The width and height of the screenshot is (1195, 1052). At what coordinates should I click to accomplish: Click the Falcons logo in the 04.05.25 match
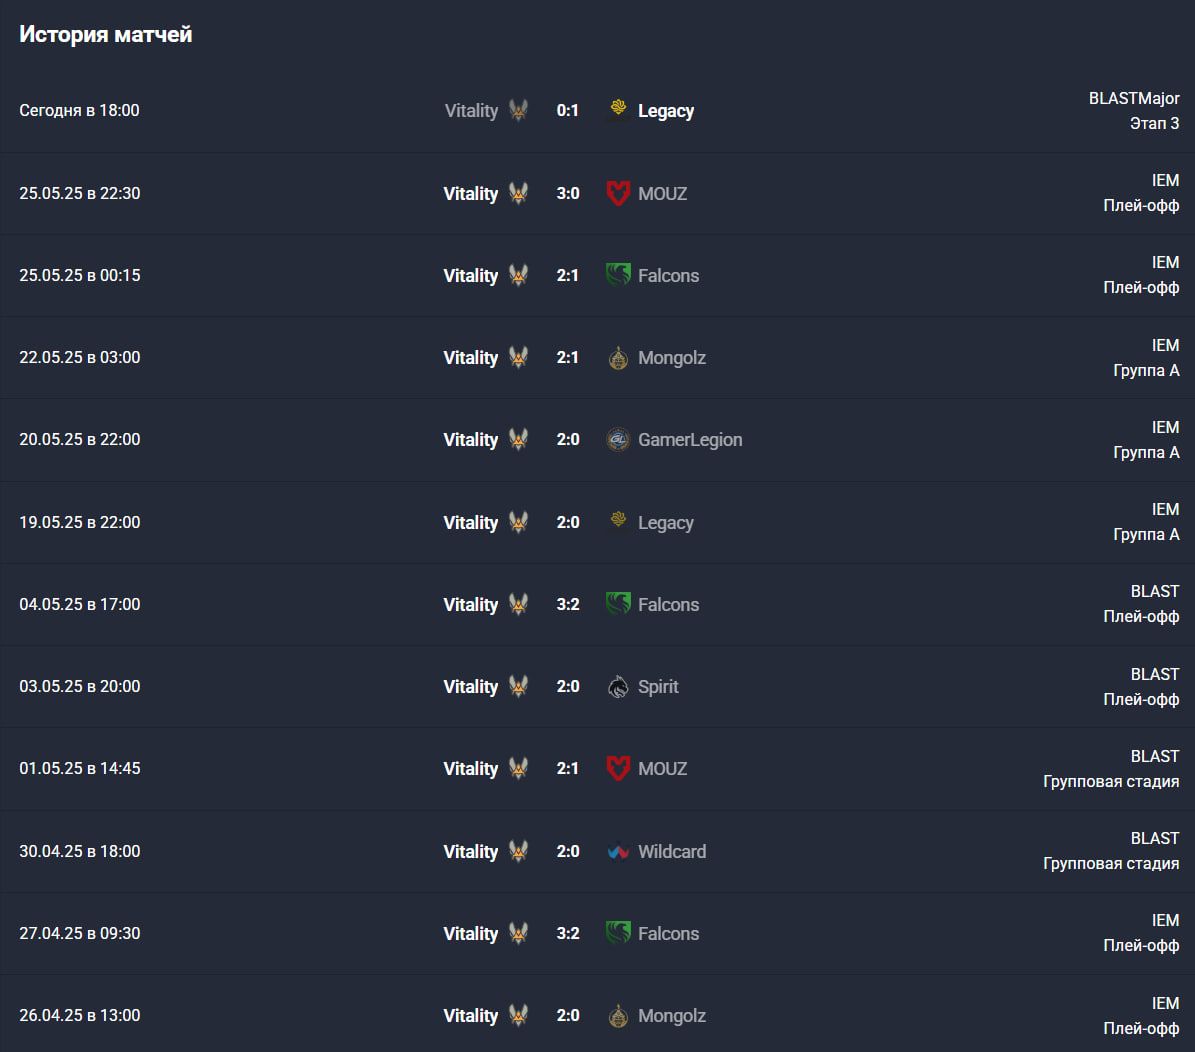tap(618, 604)
